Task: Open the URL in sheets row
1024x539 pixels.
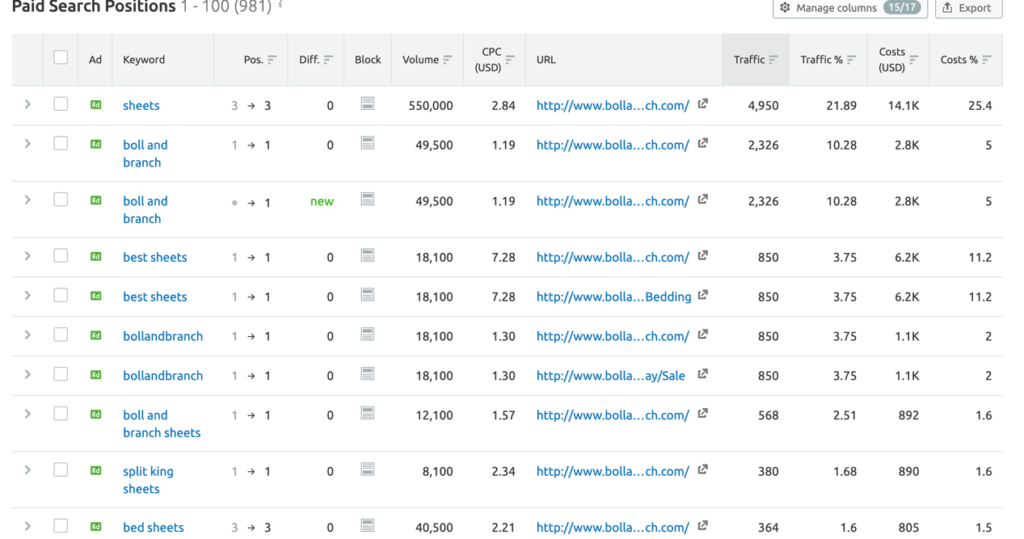Action: (x=613, y=105)
